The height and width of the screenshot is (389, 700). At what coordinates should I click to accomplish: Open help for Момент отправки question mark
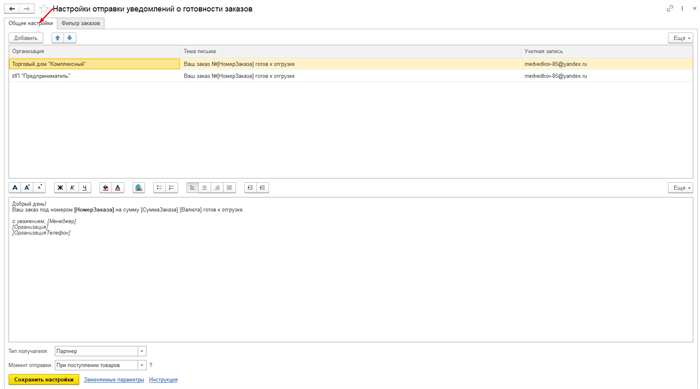150,365
